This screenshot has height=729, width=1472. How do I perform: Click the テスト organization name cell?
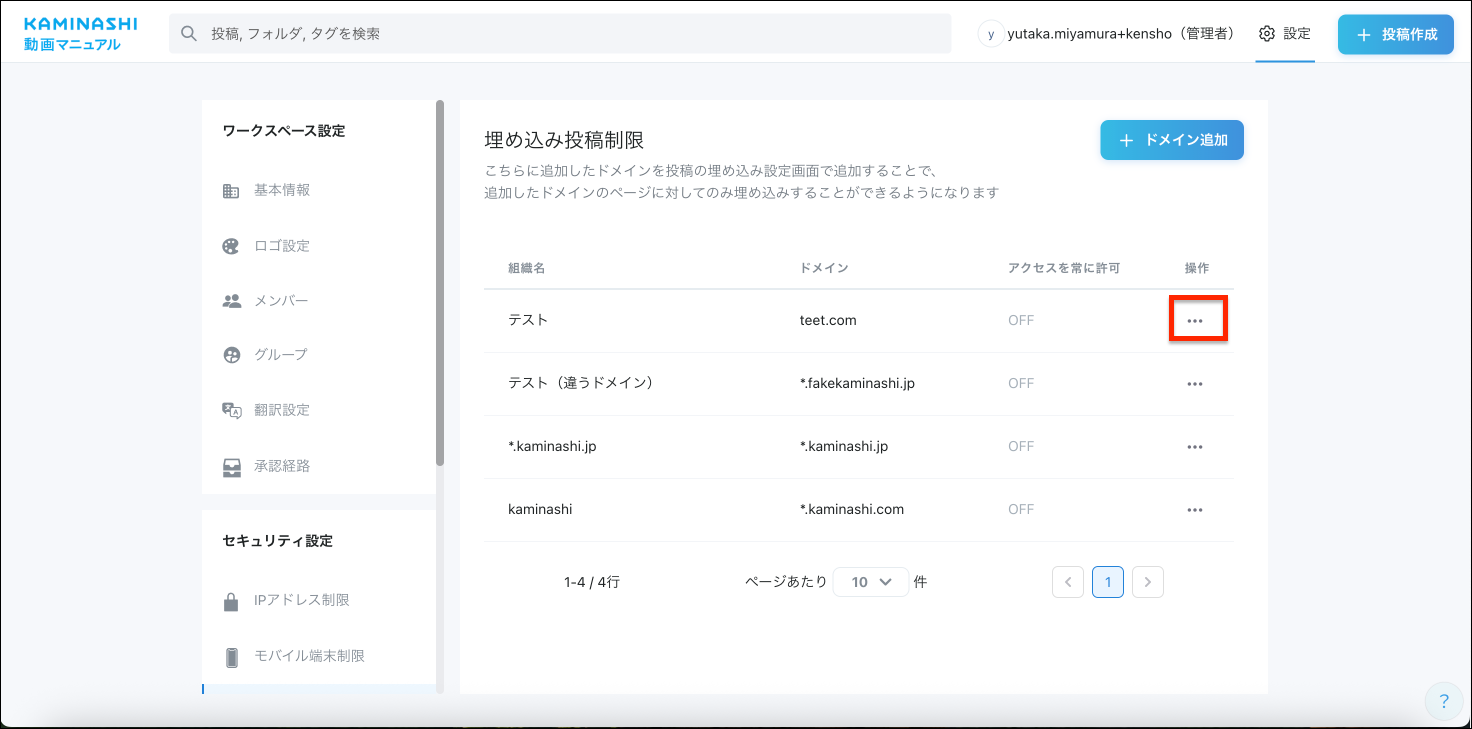[528, 321]
